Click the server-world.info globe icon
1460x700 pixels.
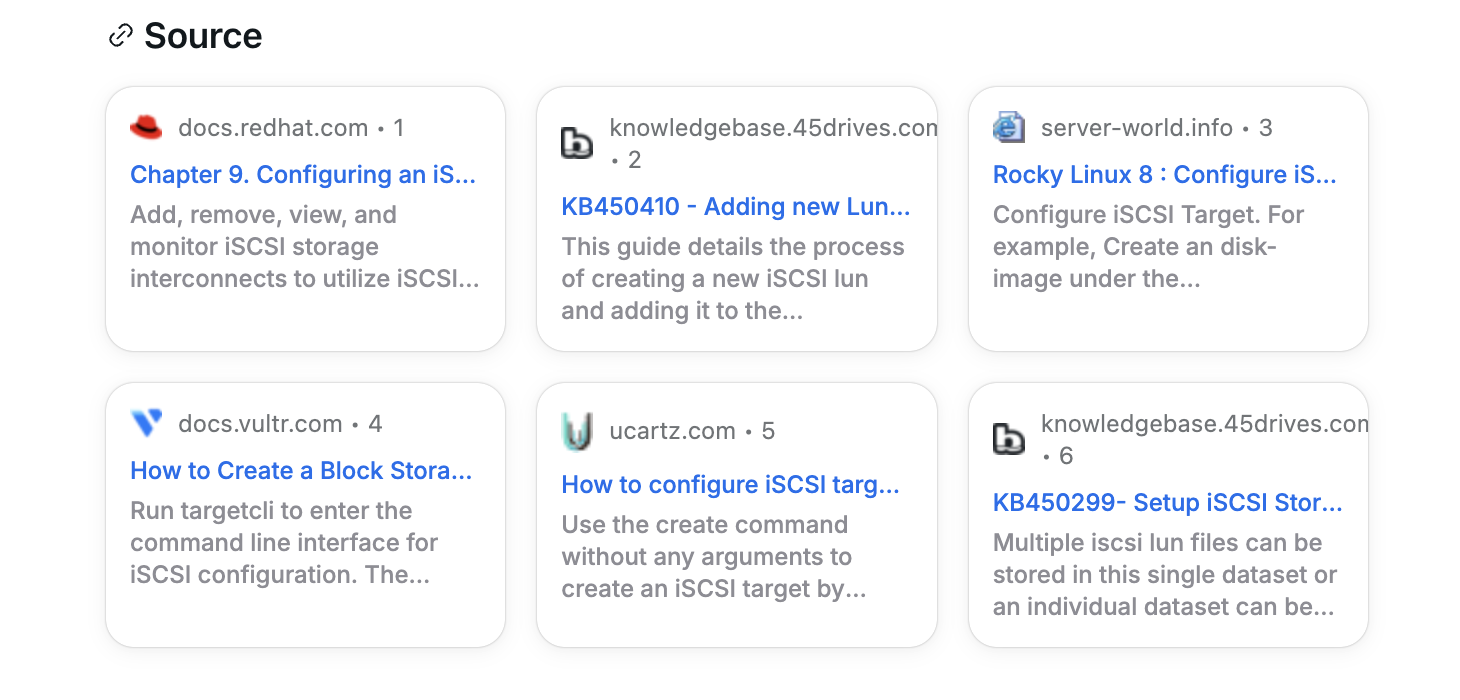1009,128
